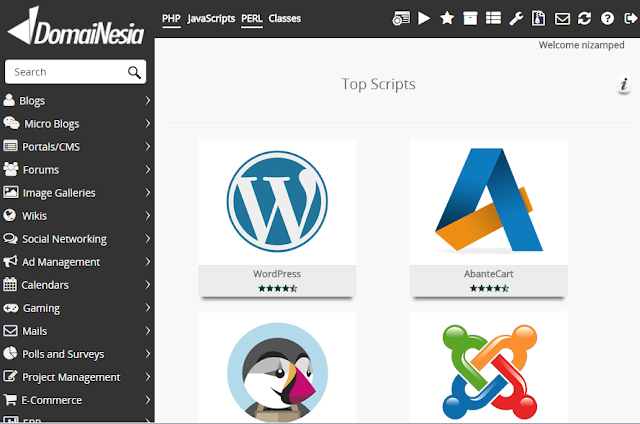Click the WordPress star rating
640x424 pixels.
(x=278, y=289)
